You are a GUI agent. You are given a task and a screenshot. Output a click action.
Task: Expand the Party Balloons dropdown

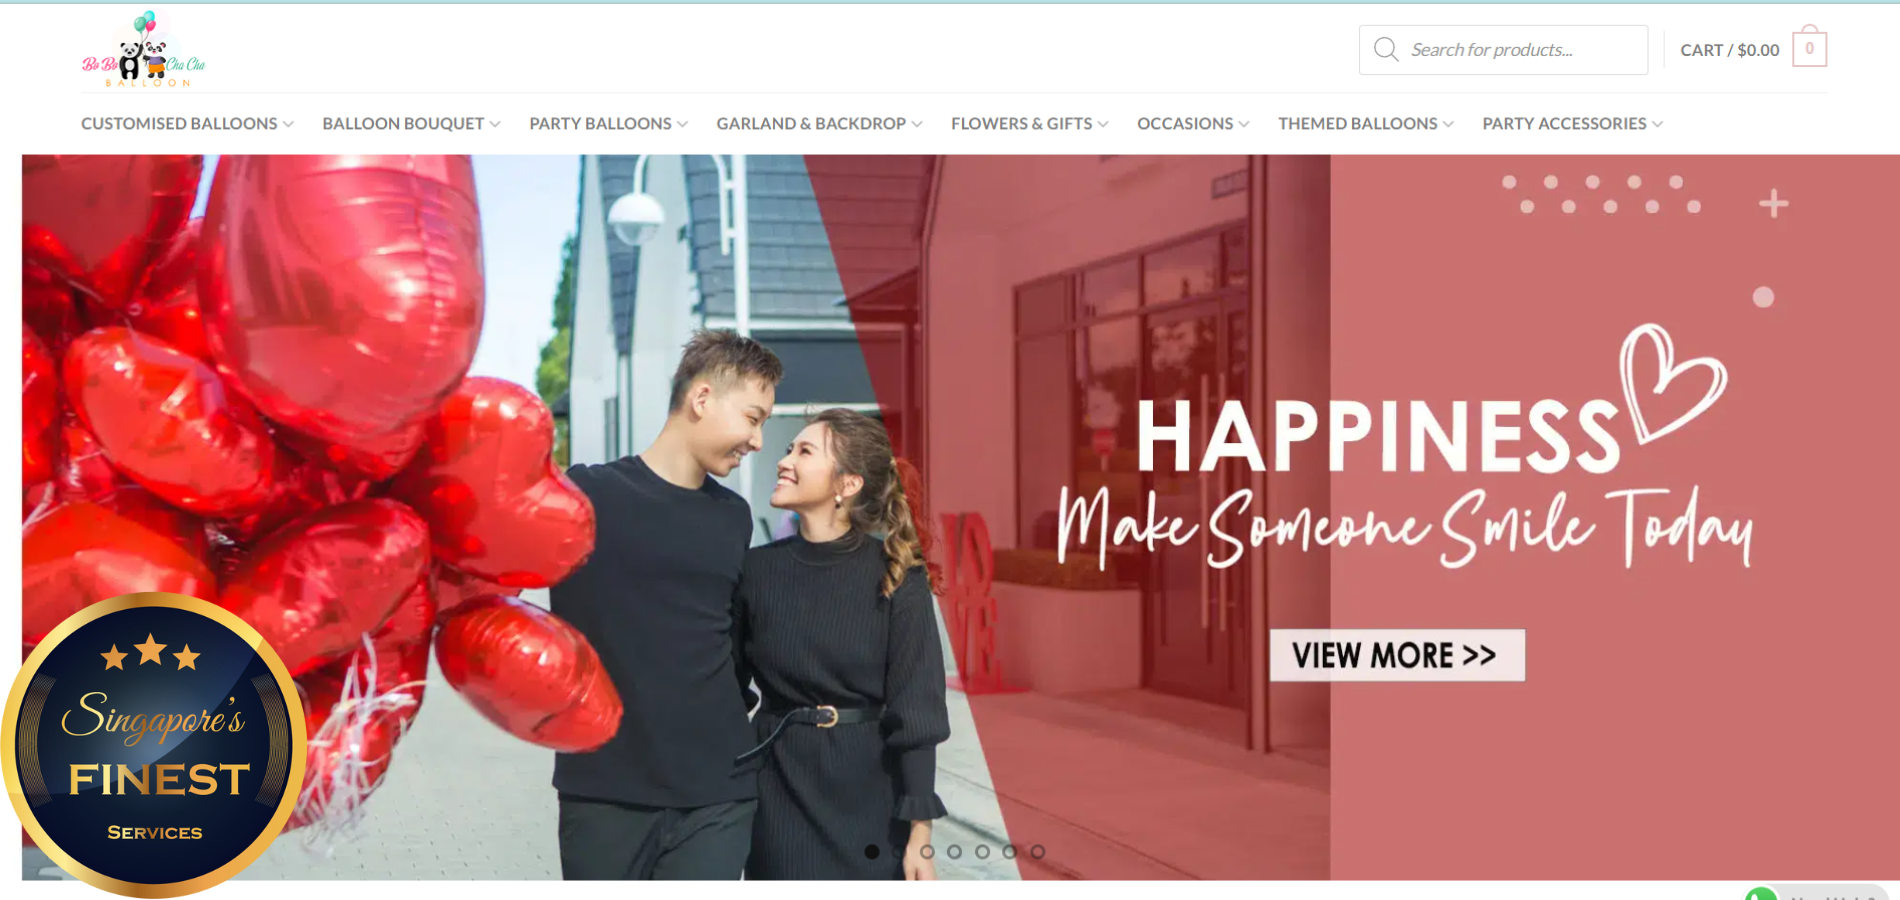[608, 123]
